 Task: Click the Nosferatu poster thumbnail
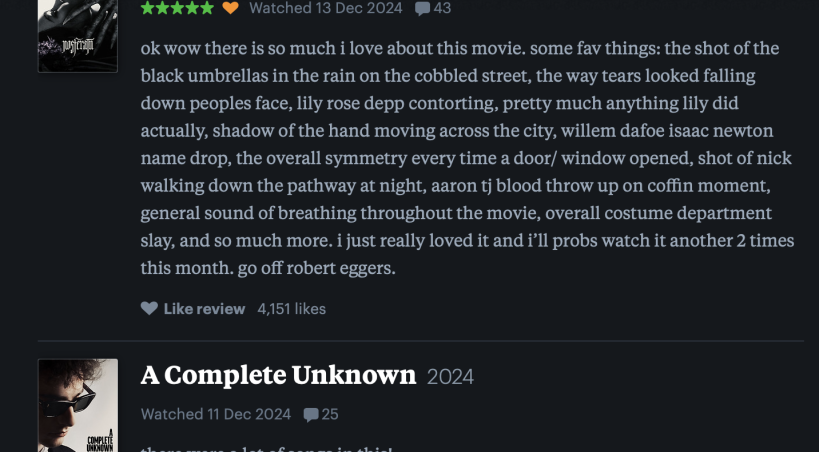coord(77,36)
